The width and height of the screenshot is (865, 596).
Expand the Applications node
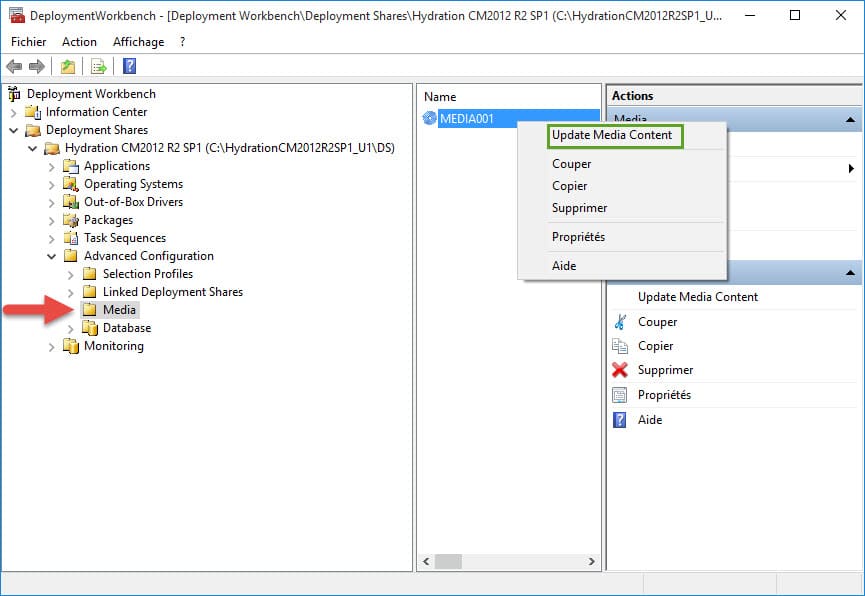pyautogui.click(x=52, y=167)
